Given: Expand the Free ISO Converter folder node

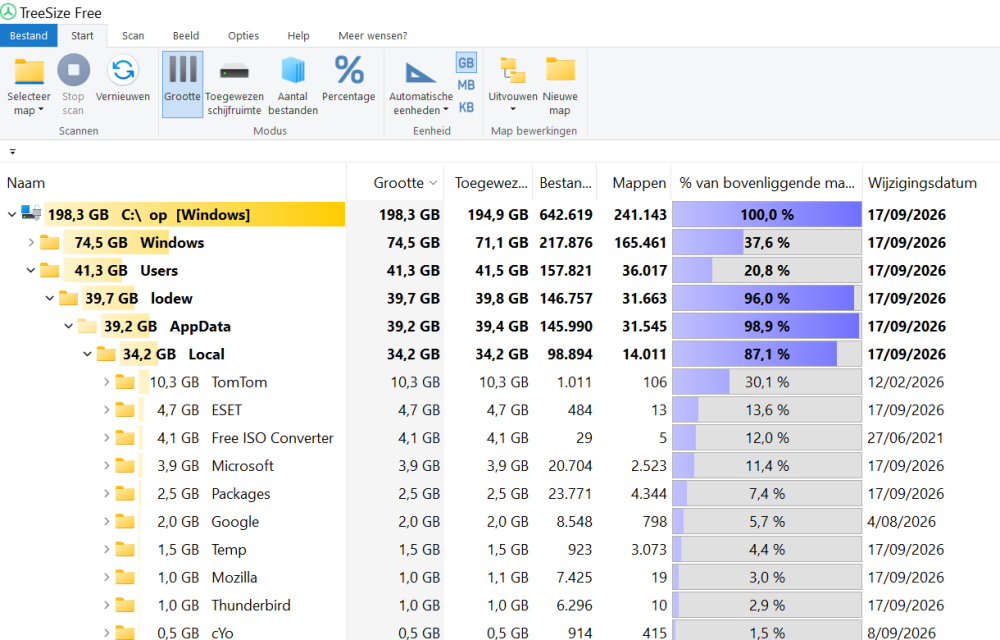Looking at the screenshot, I should pos(107,437).
